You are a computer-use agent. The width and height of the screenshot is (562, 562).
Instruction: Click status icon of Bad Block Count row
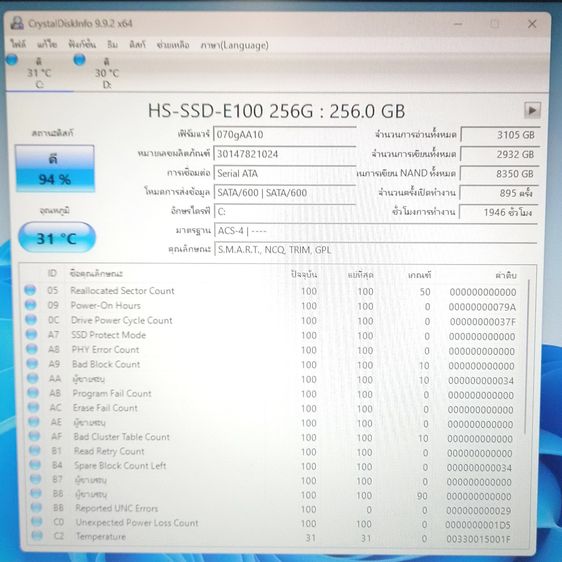[32, 363]
